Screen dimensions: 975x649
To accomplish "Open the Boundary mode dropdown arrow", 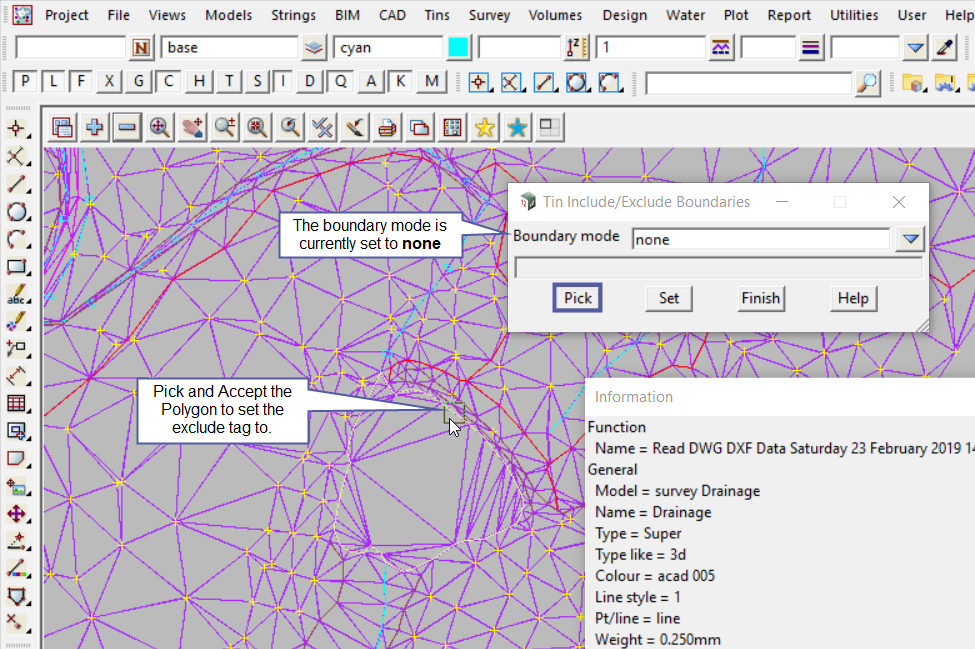I will tap(909, 239).
